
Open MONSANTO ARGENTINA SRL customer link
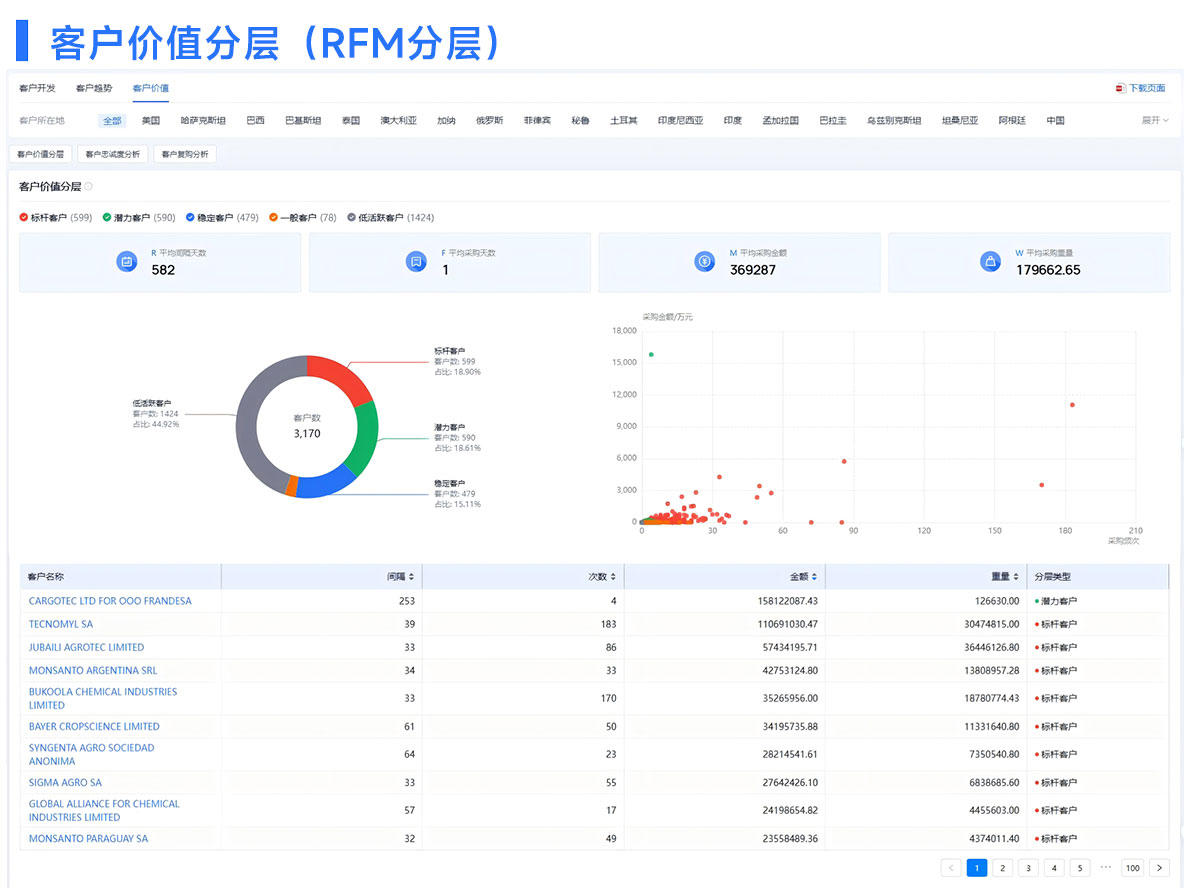point(93,671)
